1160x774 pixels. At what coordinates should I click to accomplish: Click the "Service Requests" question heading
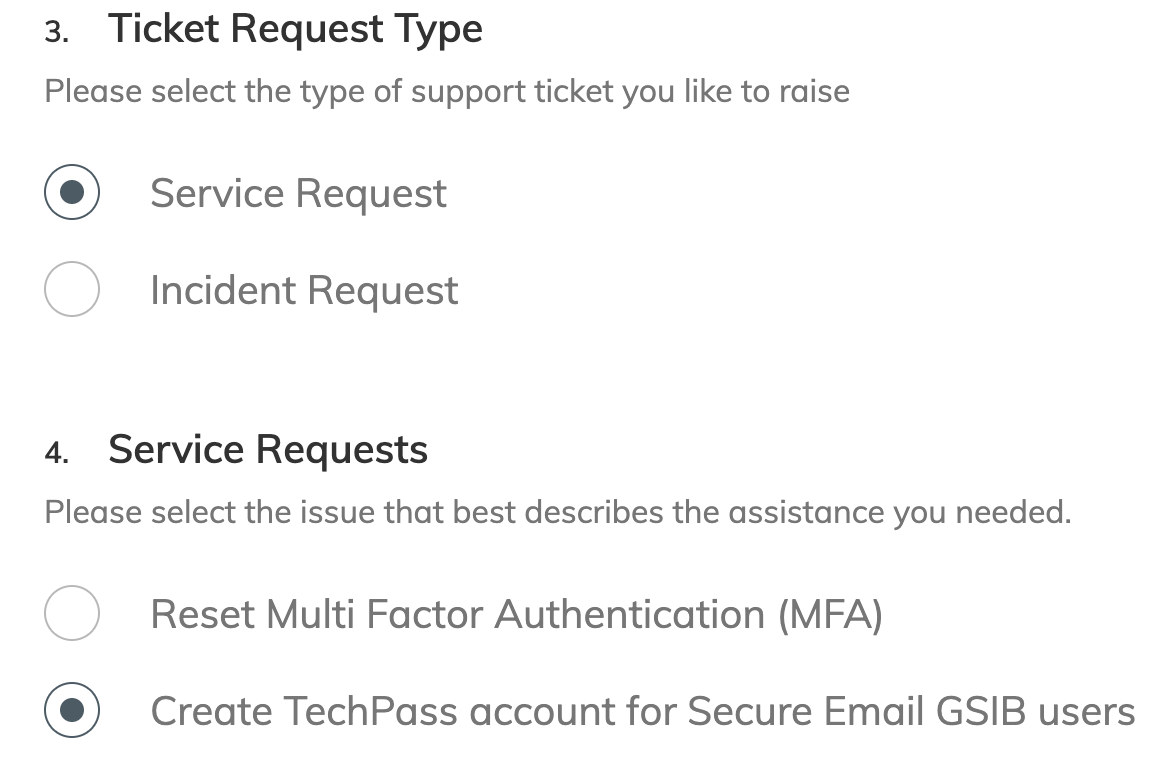268,450
